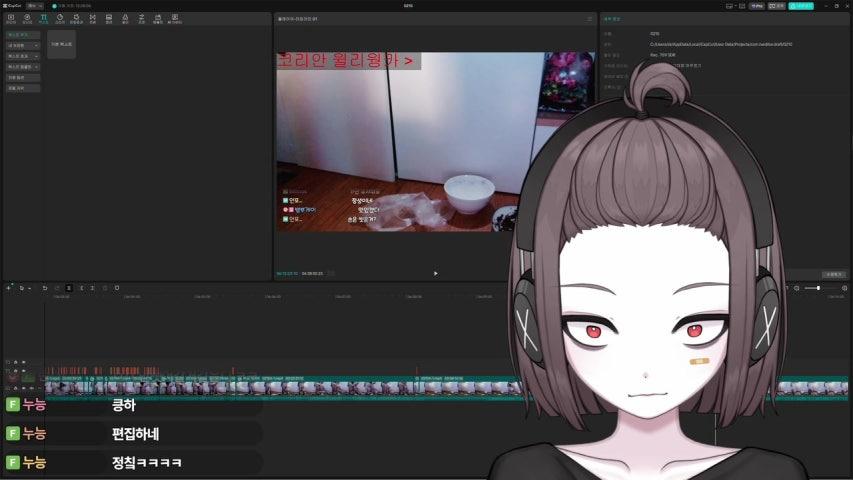
Task: Click the timeline zoom-out magnifier icon
Action: pos(796,288)
